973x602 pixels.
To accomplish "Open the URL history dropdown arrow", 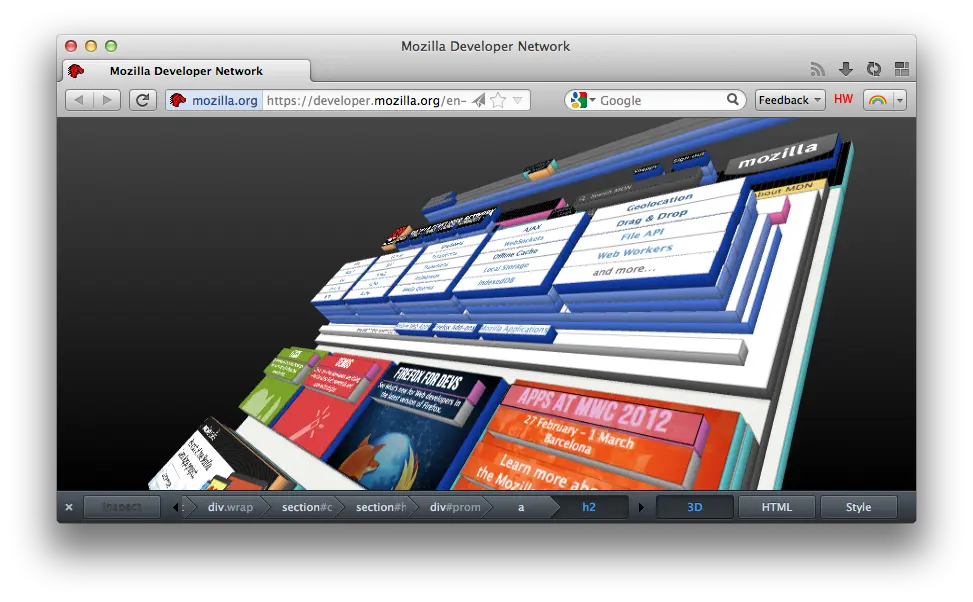I will (x=518, y=100).
